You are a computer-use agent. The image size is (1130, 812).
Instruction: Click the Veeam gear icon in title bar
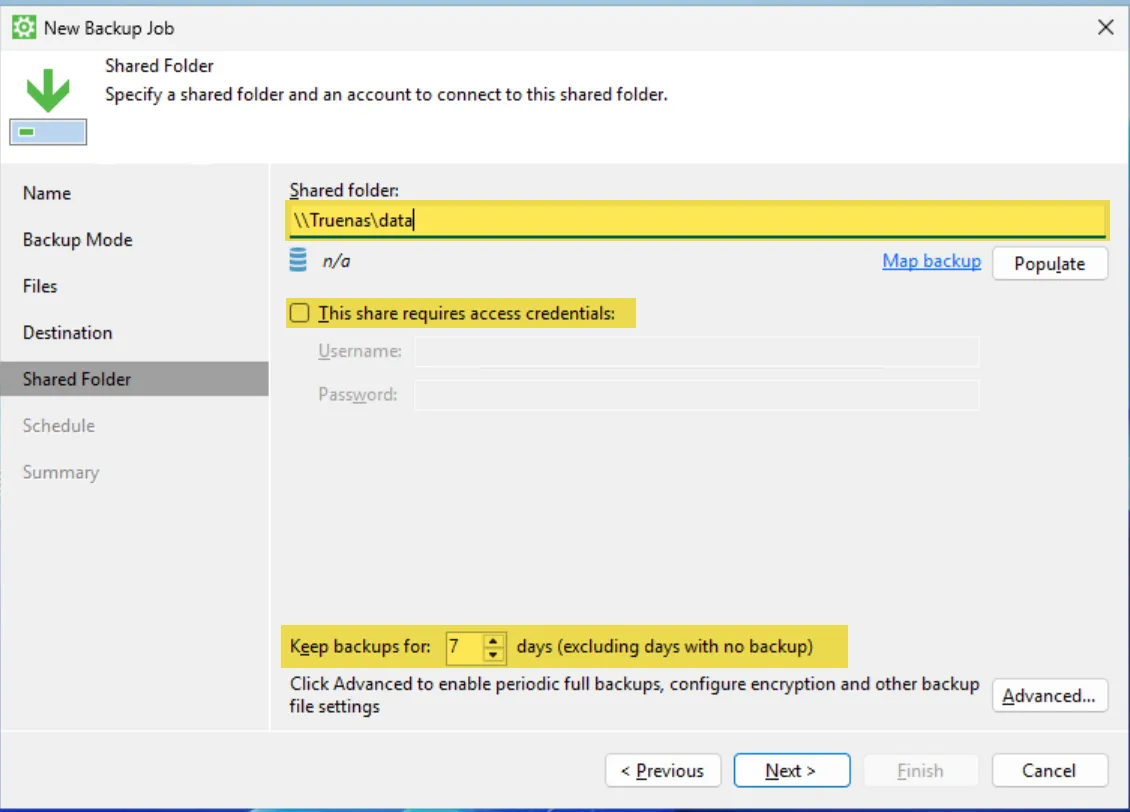point(24,28)
